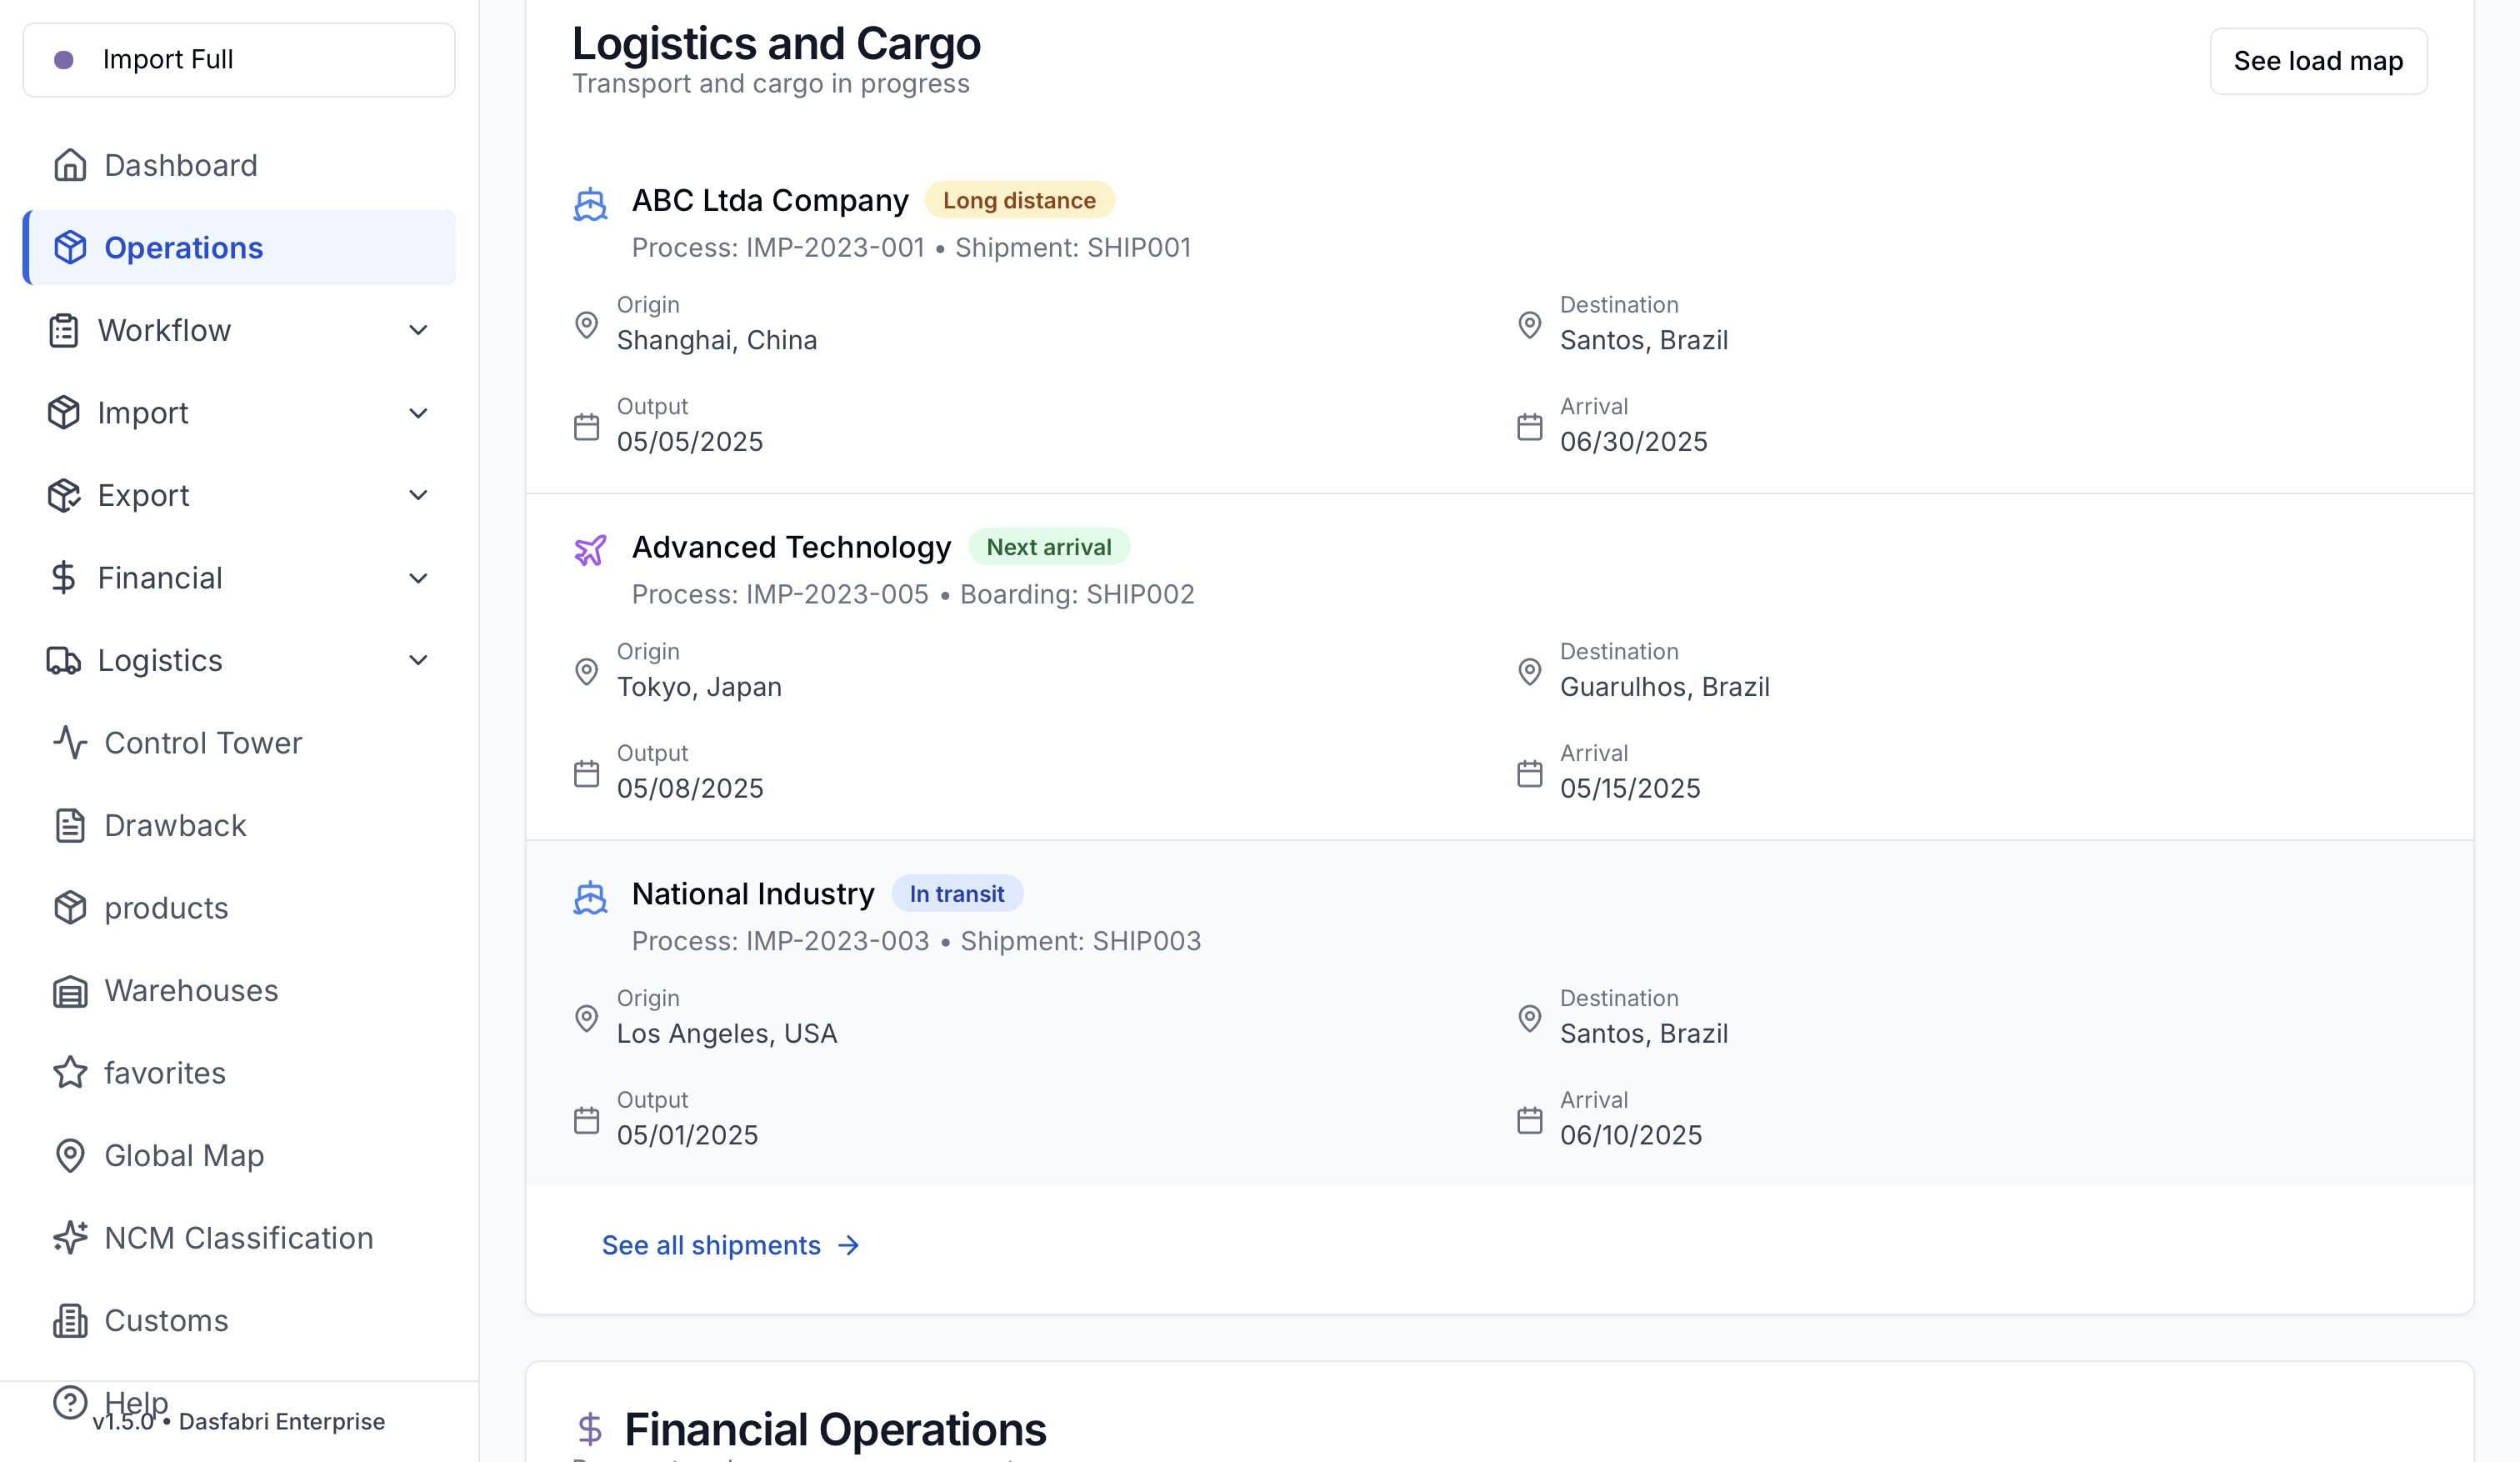Open Global Map pin icon
This screenshot has width=2520, height=1462.
tap(70, 1156)
